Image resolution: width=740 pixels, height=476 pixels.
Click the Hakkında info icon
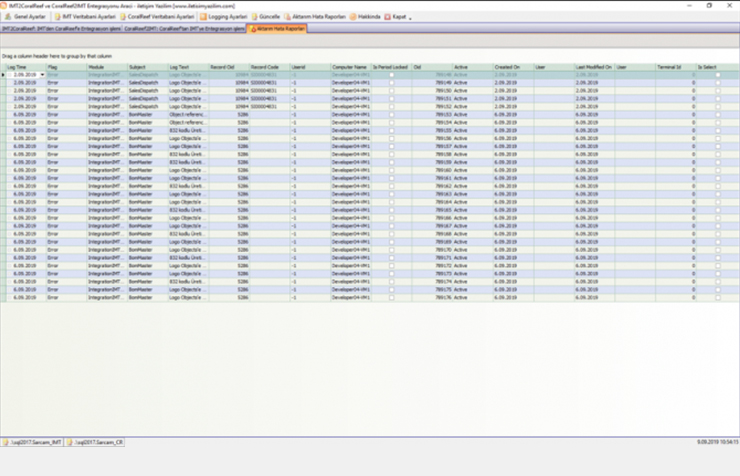(x=353, y=17)
